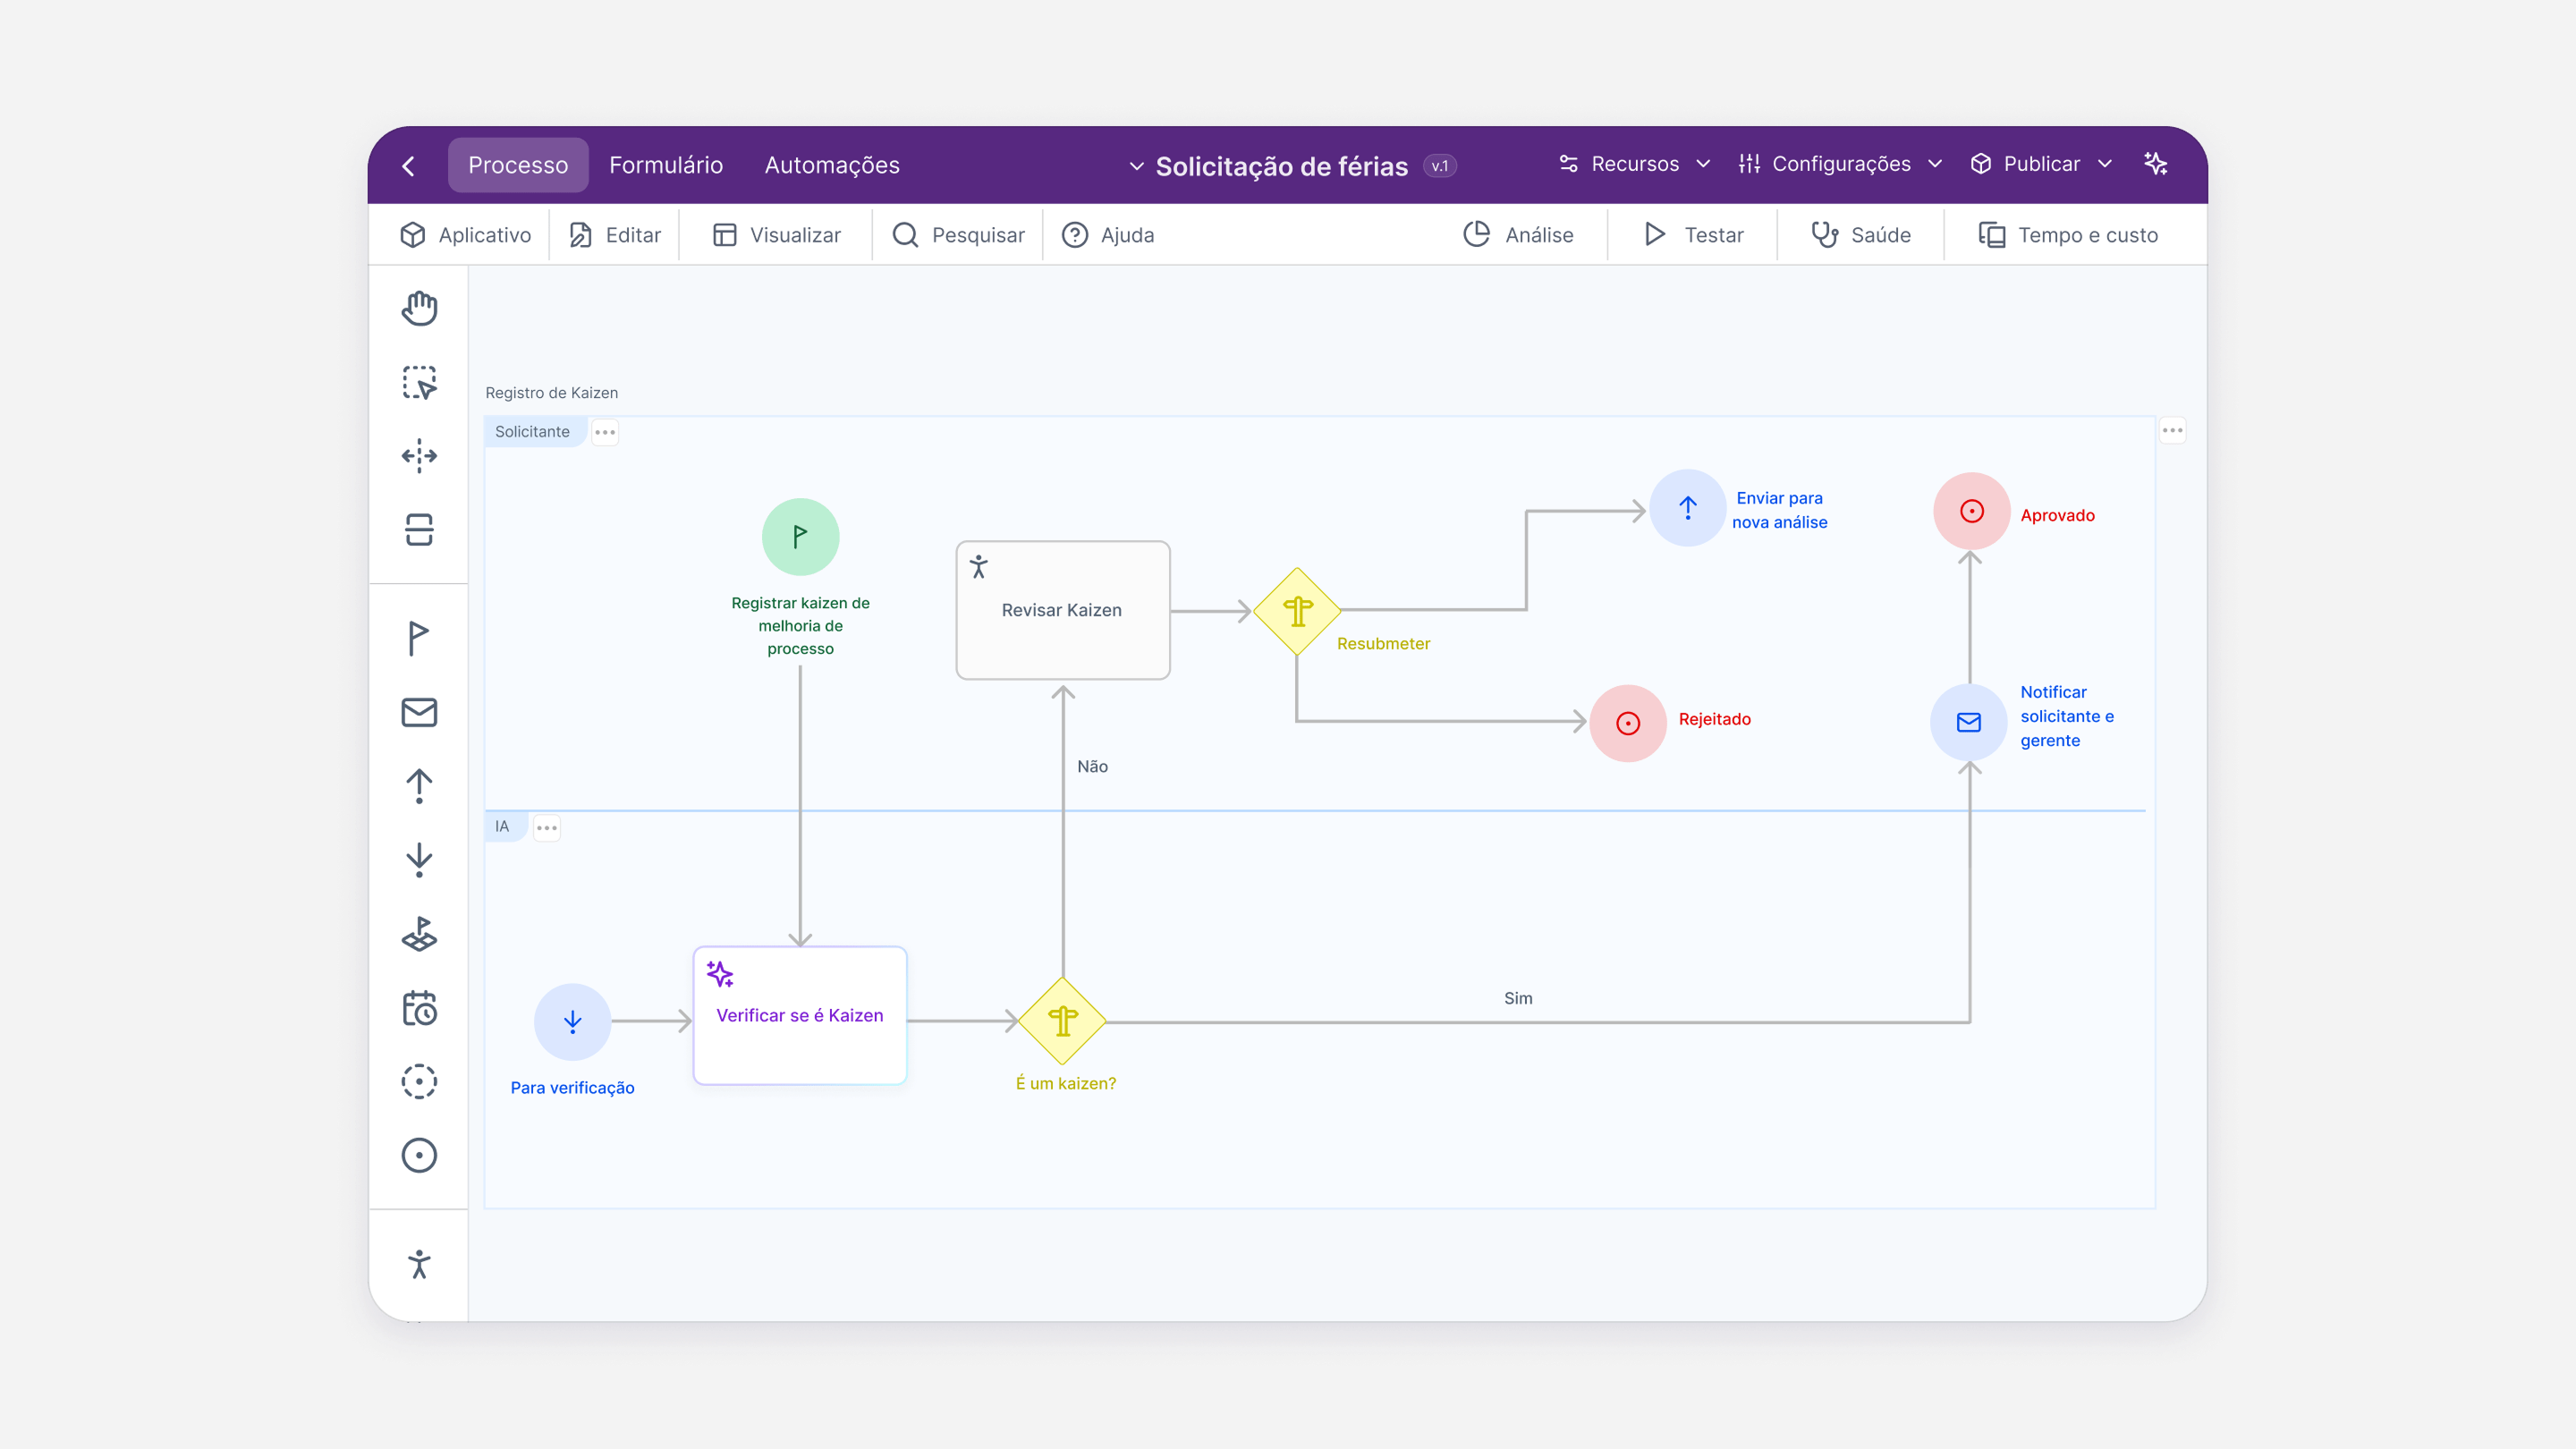Click the Rejeitado end event circle
The width and height of the screenshot is (2576, 1449).
[x=1628, y=723]
